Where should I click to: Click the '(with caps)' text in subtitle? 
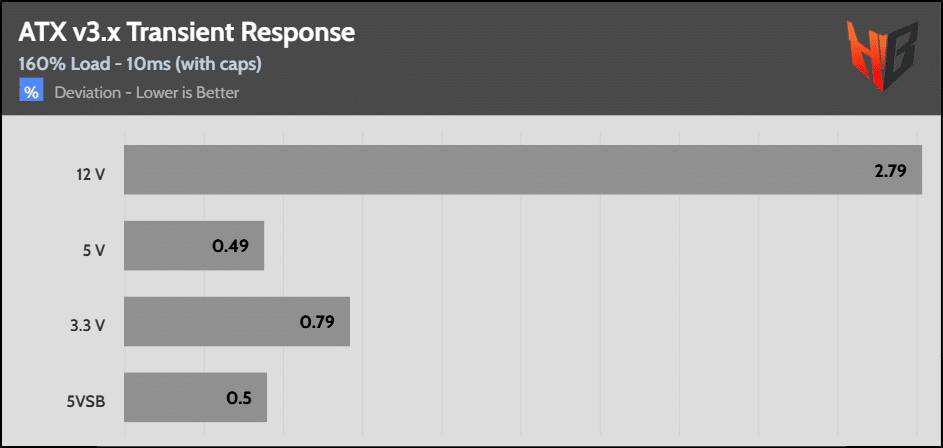218,64
